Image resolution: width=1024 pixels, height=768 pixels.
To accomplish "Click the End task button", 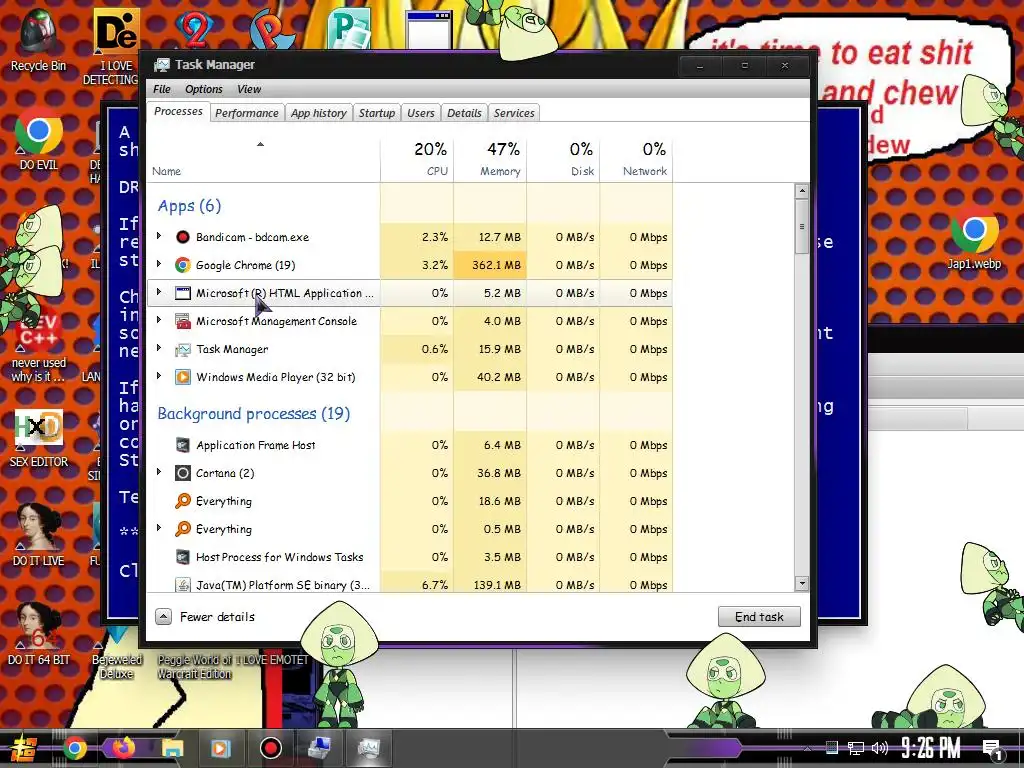I will point(759,616).
